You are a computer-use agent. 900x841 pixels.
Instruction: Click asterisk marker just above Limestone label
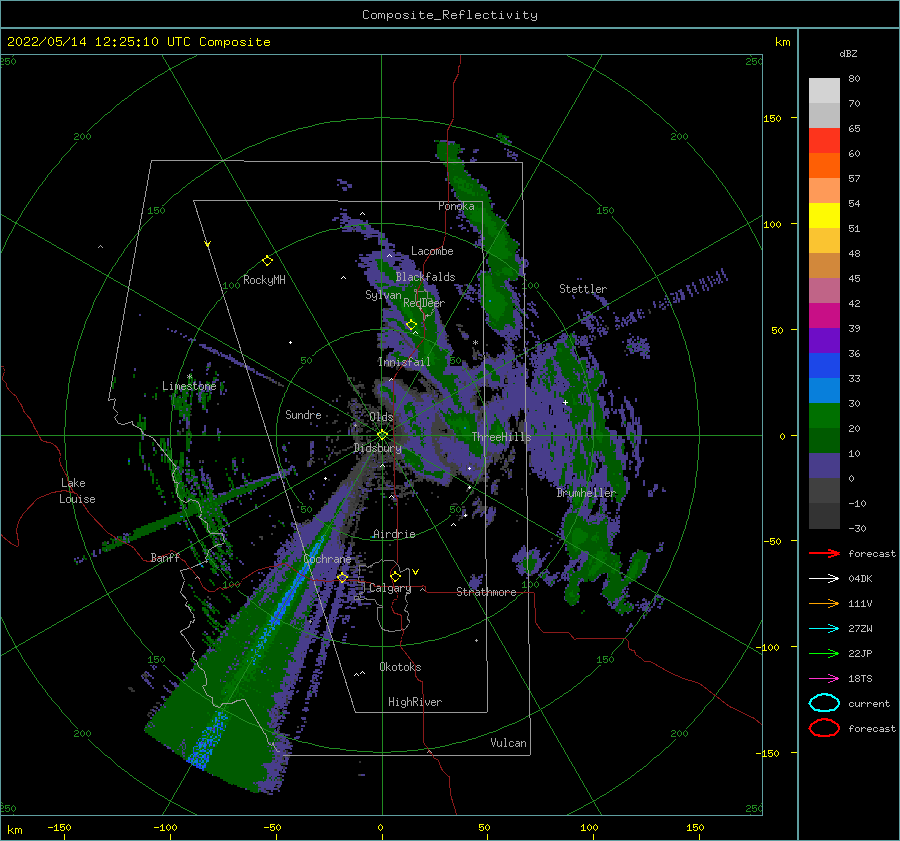click(189, 377)
